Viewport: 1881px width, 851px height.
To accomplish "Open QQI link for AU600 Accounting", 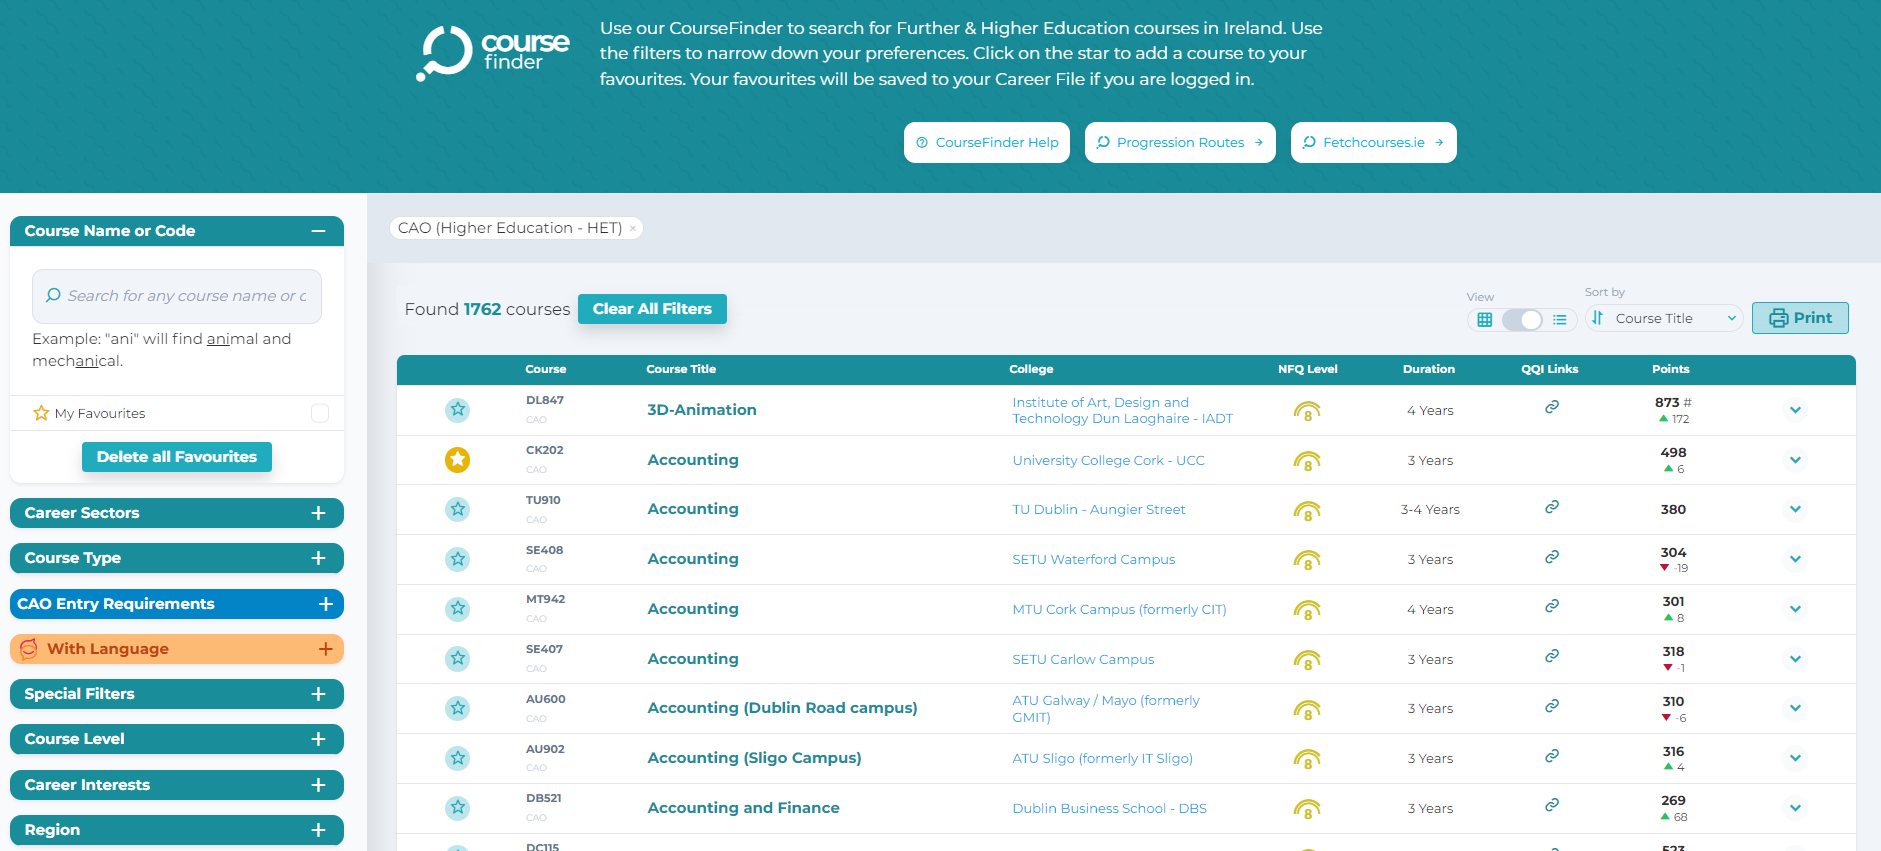I will [x=1552, y=706].
